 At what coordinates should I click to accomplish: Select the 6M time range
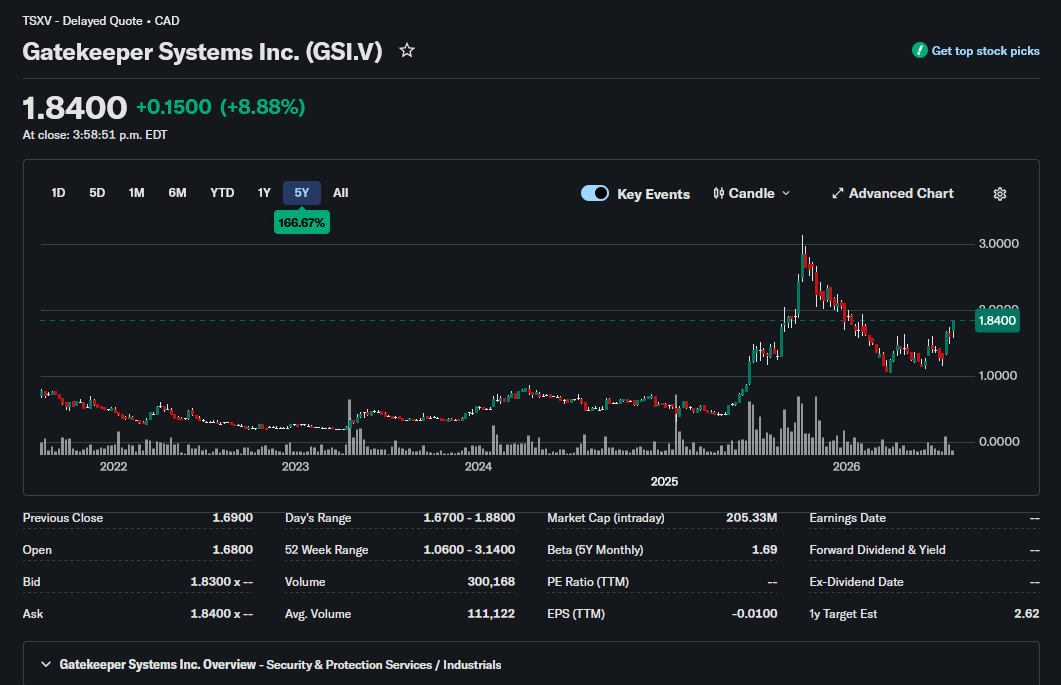[x=177, y=193]
